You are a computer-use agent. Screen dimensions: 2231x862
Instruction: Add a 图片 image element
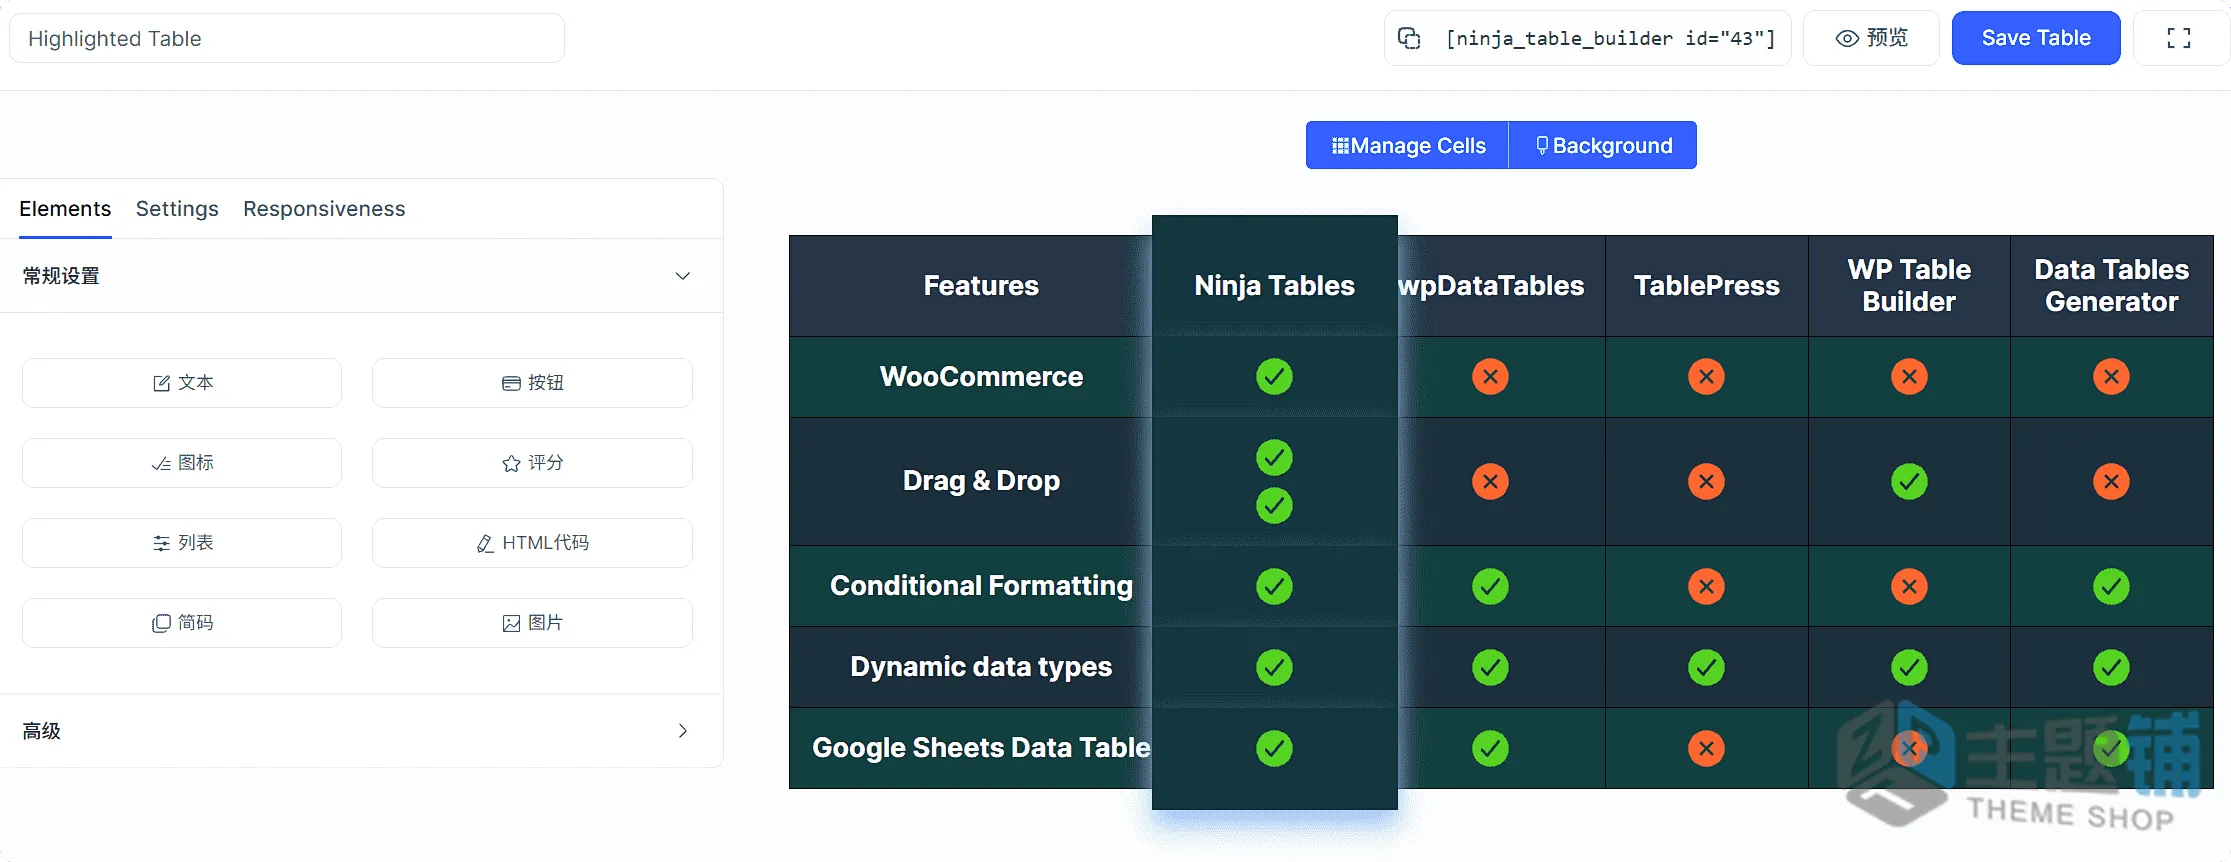tap(532, 623)
